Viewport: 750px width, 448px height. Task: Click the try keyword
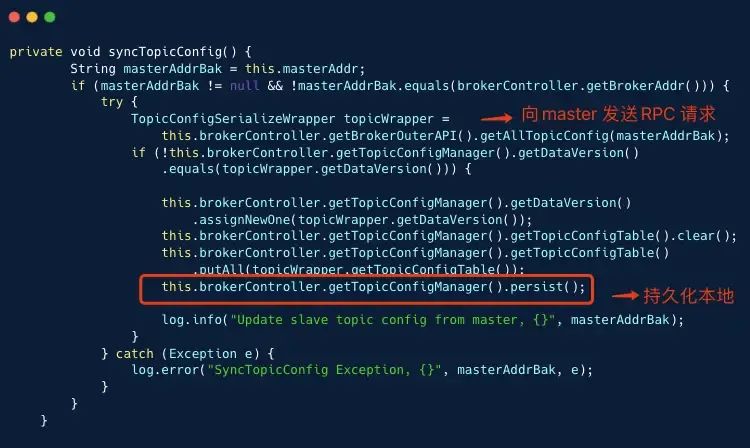click(x=112, y=102)
